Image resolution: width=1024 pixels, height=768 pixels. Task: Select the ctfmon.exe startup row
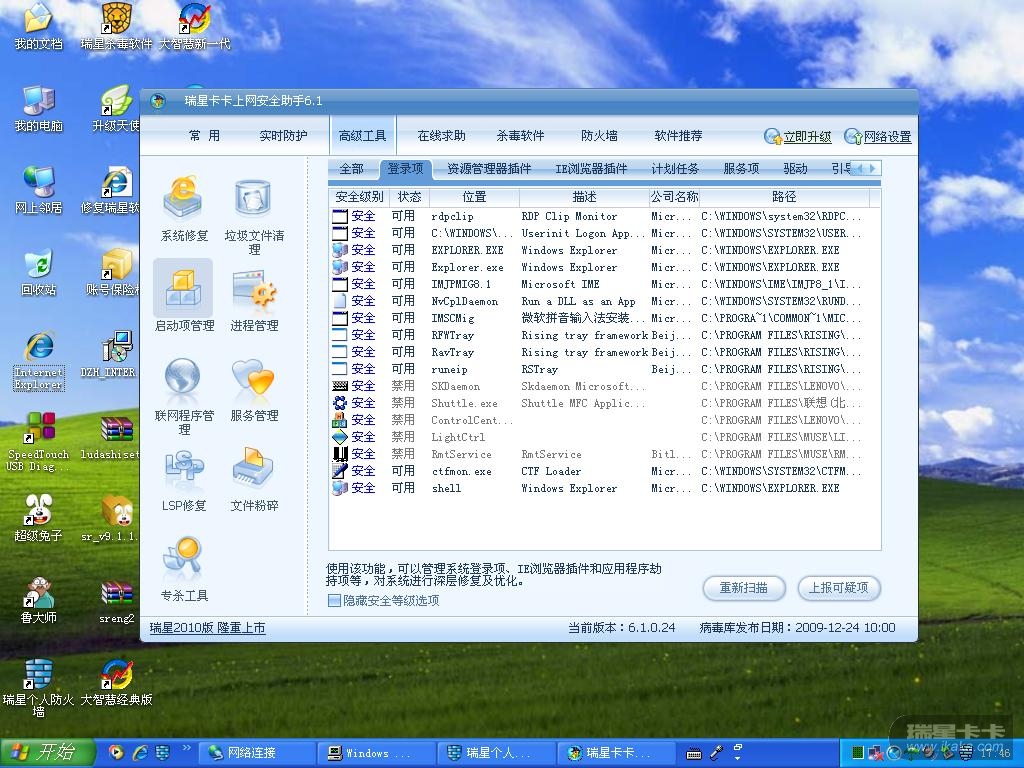[x=604, y=471]
